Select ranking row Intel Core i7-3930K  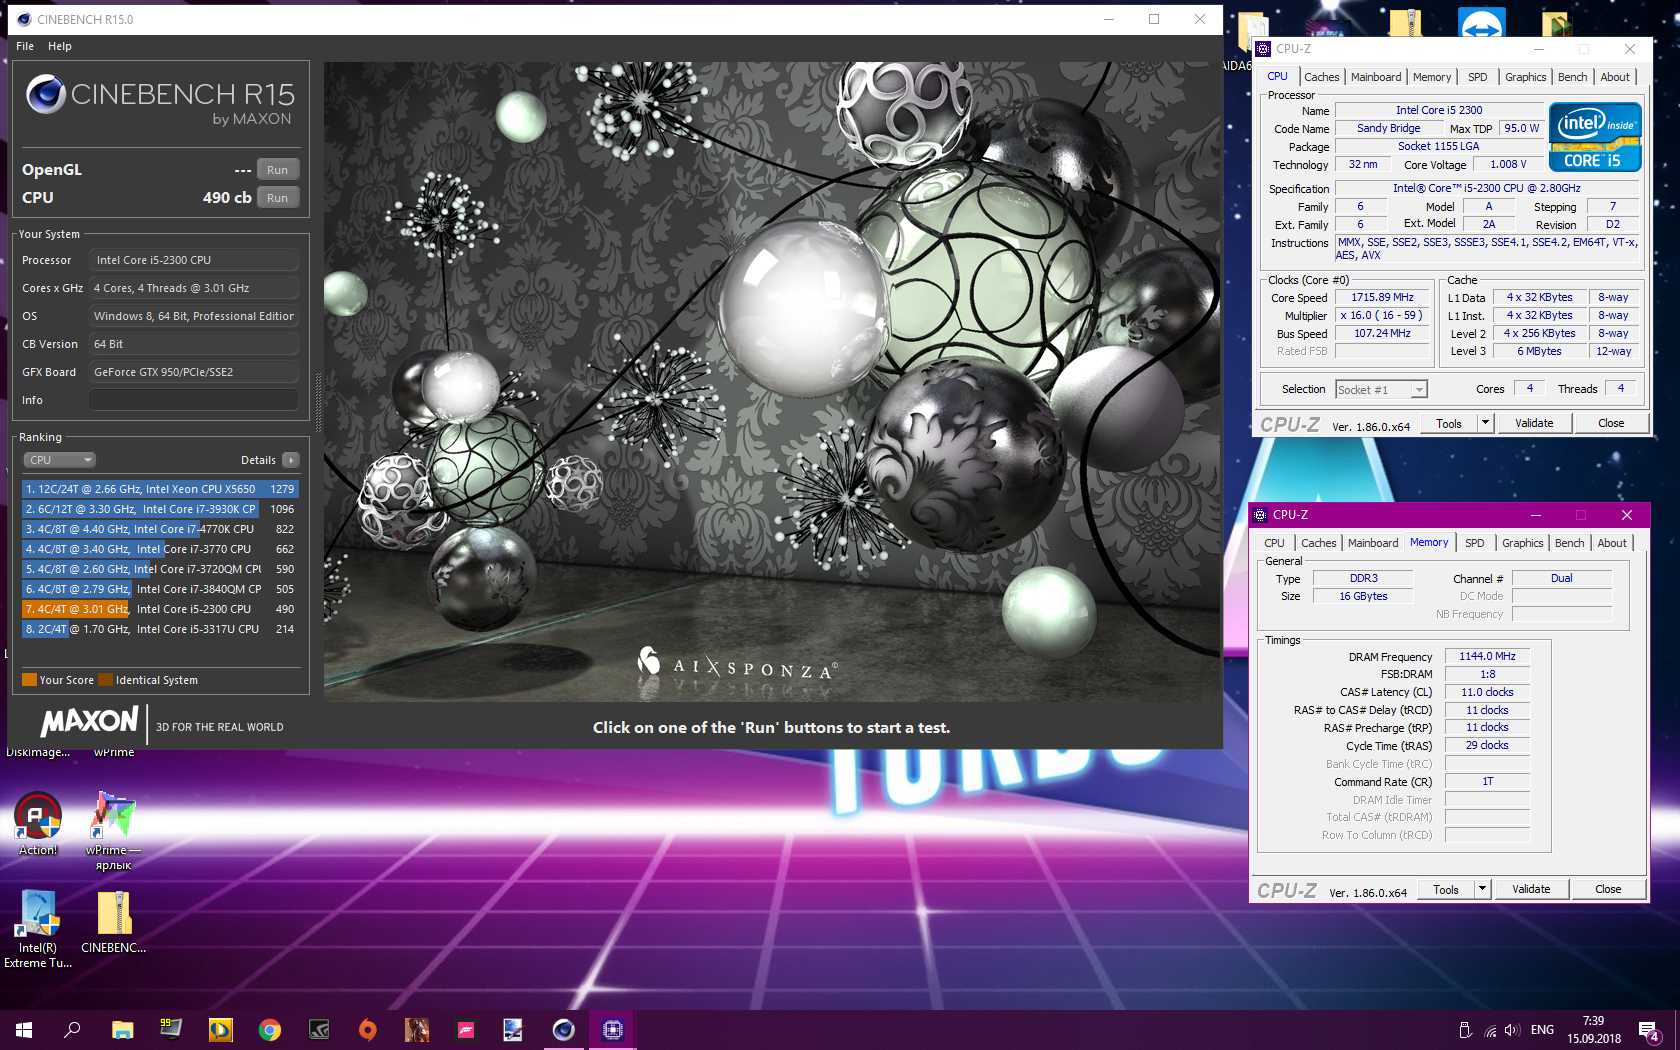pyautogui.click(x=160, y=509)
